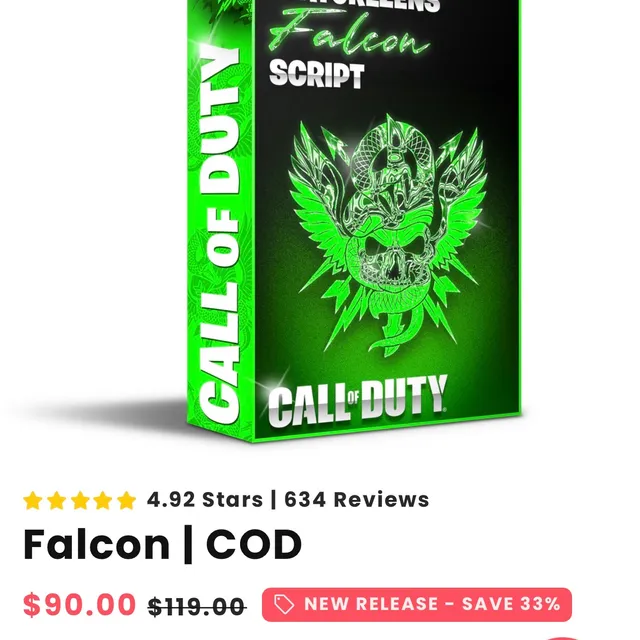The image size is (640, 640).
Task: Click the NEW RELEASE - SAVE 33% badge
Action: (417, 604)
